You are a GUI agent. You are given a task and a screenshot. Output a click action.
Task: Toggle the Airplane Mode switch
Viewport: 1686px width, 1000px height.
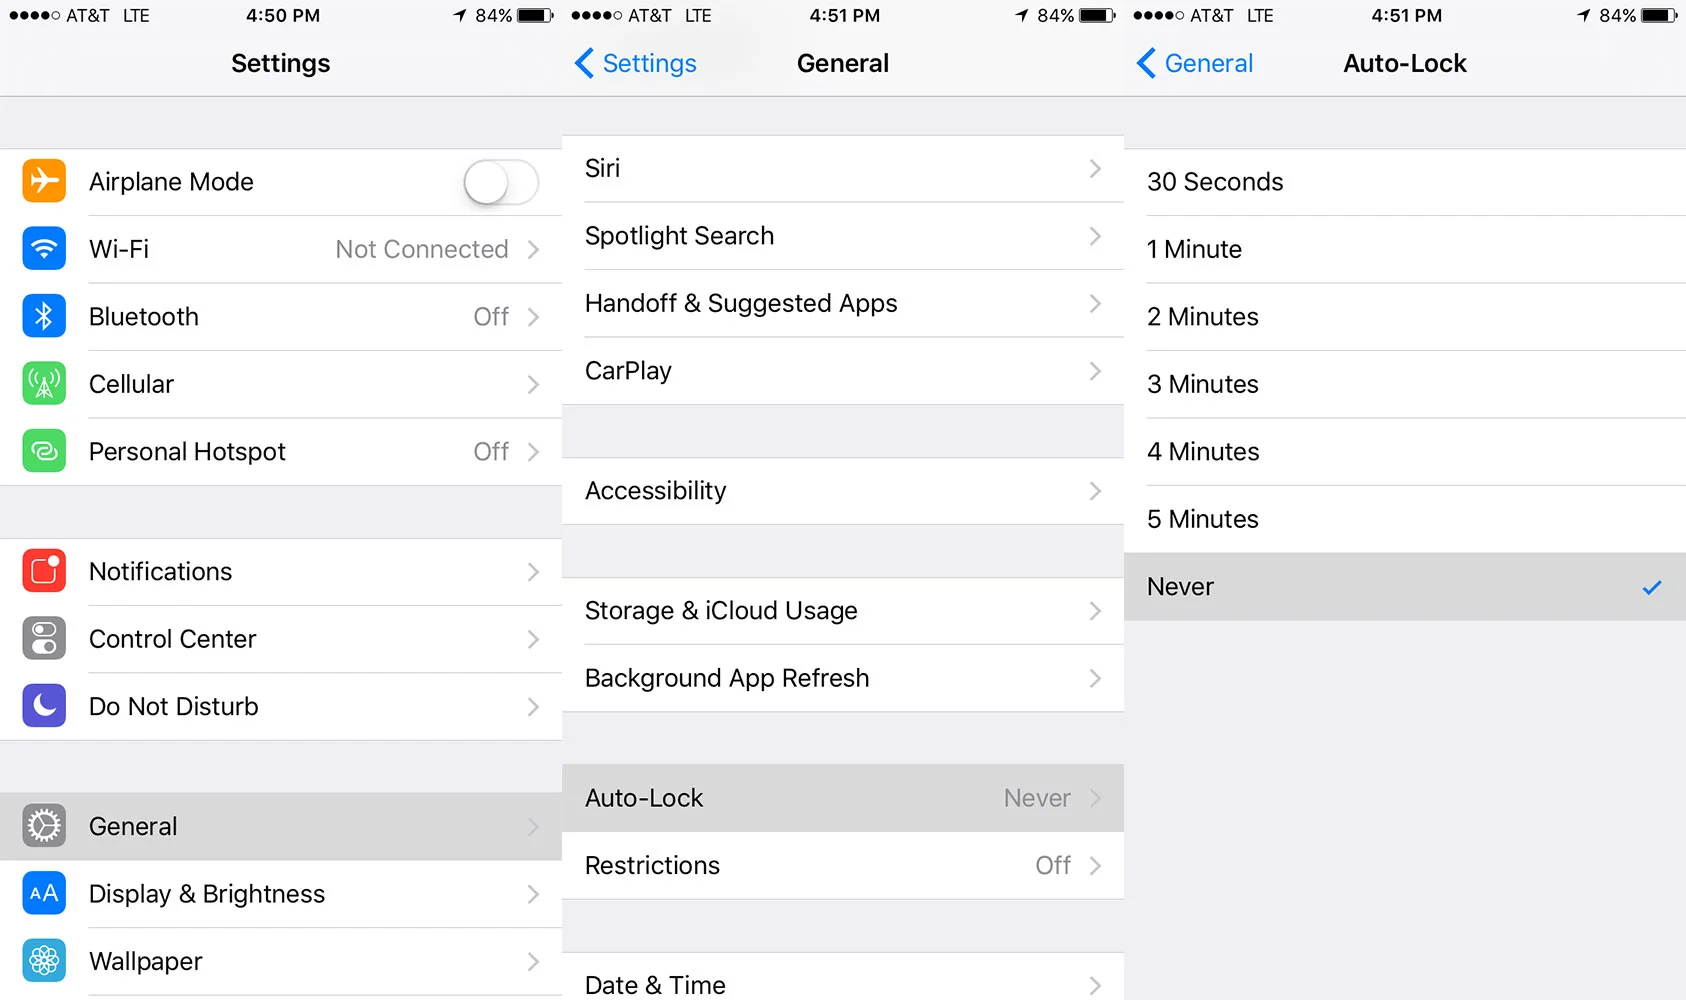coord(501,182)
